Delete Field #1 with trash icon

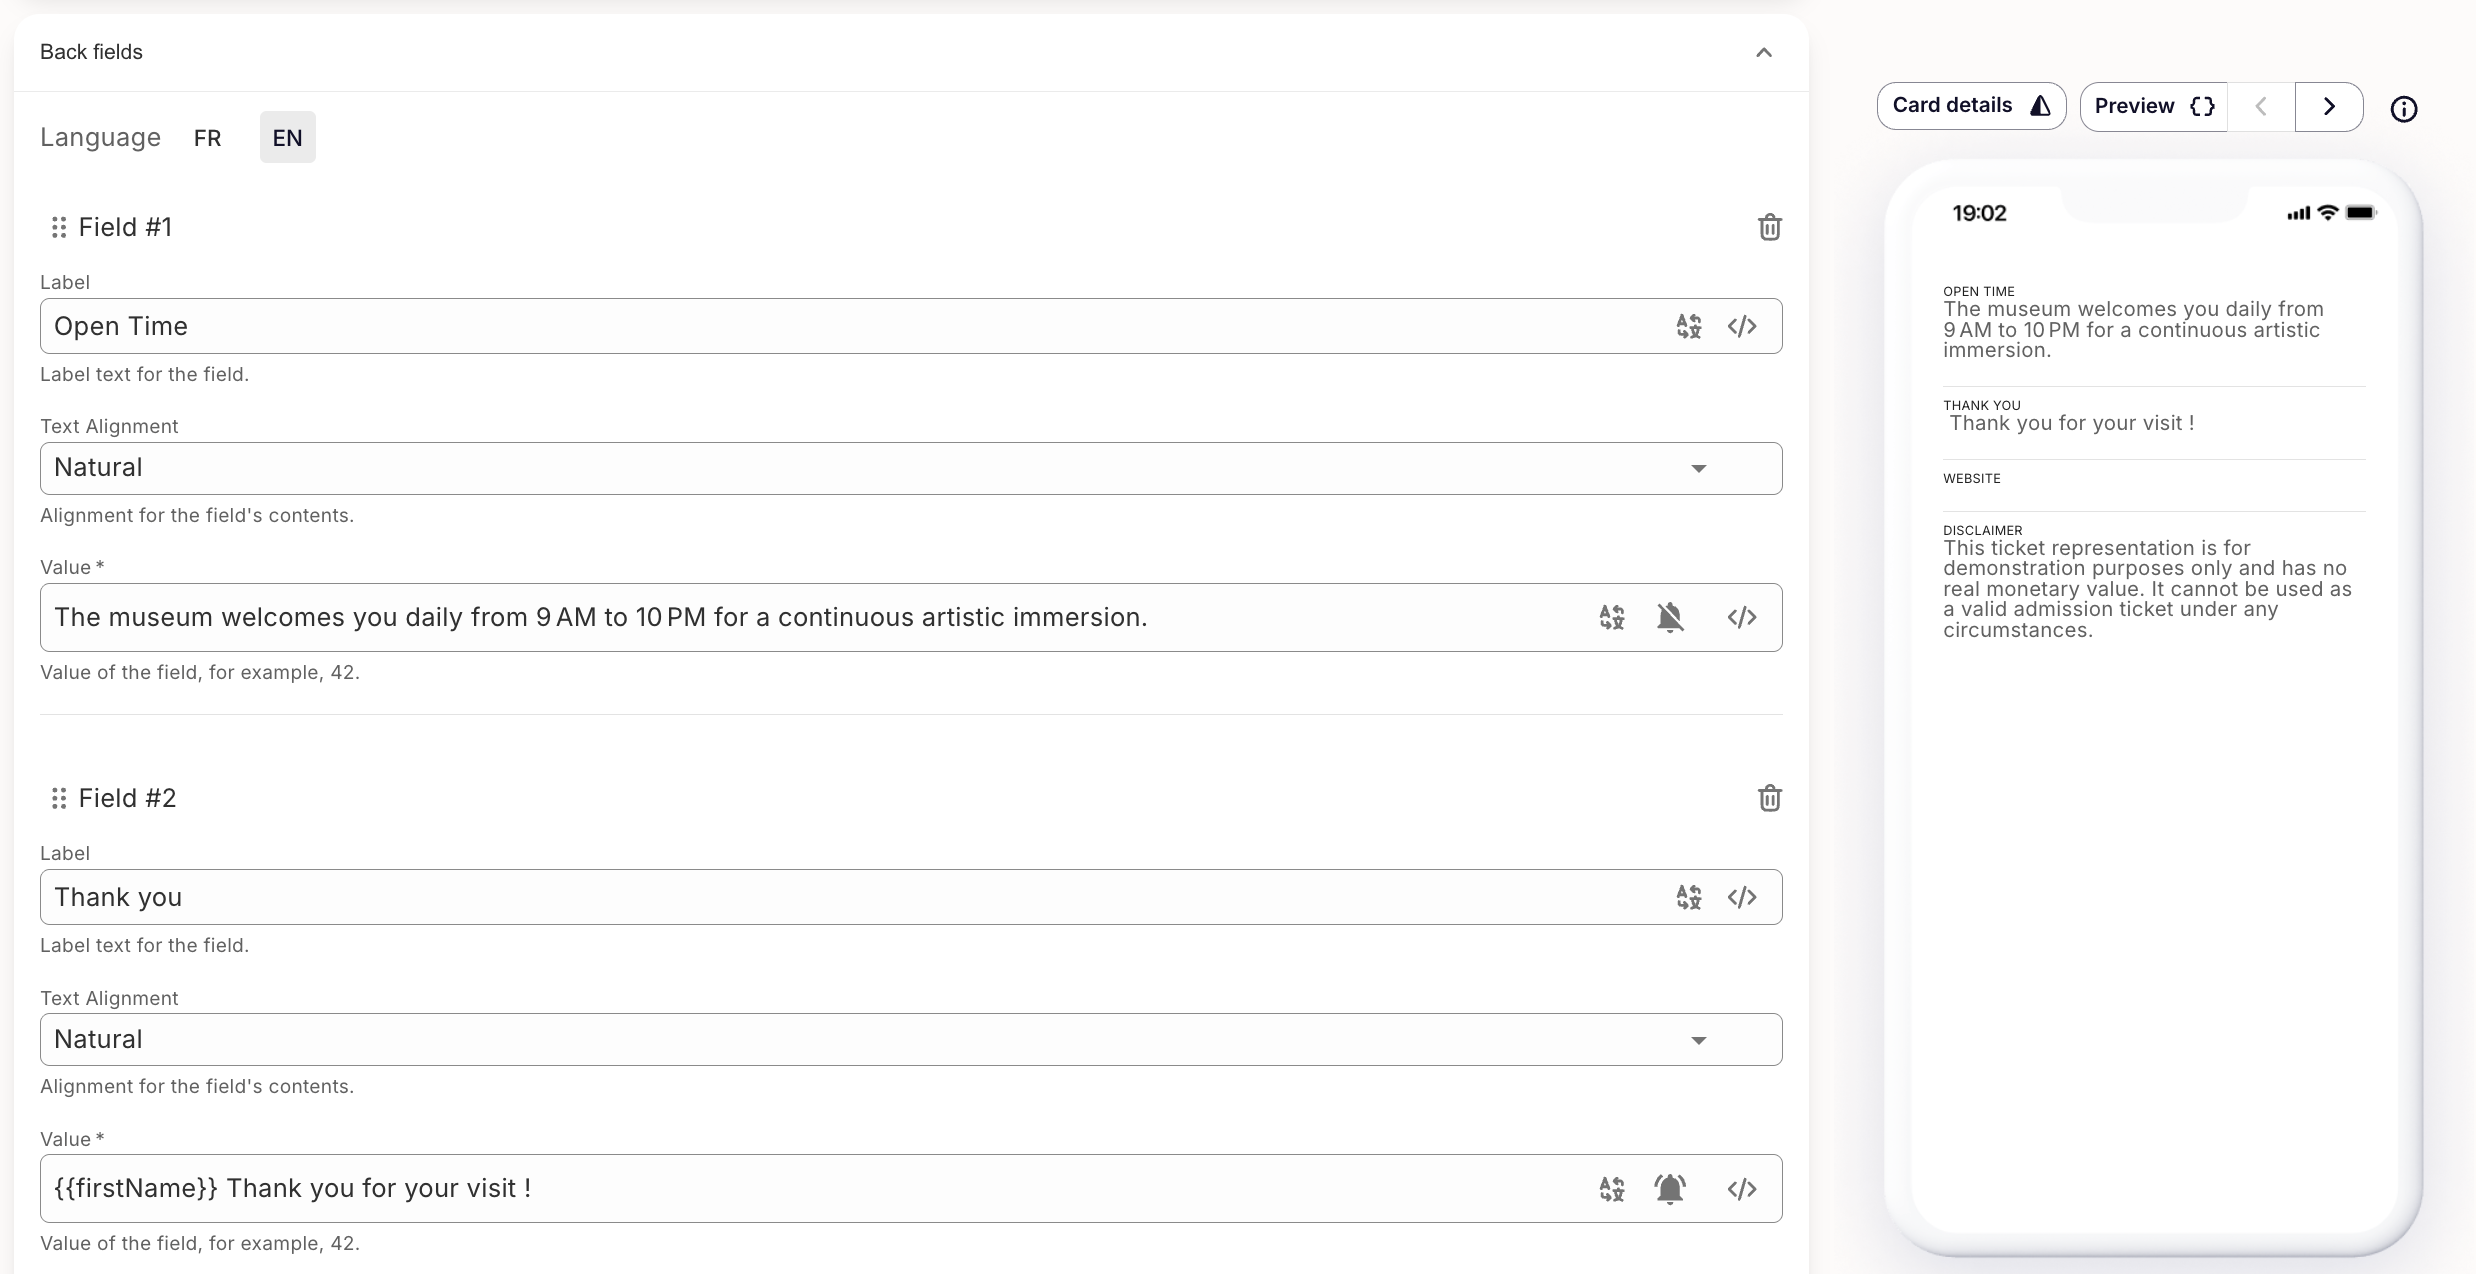[x=1769, y=227]
